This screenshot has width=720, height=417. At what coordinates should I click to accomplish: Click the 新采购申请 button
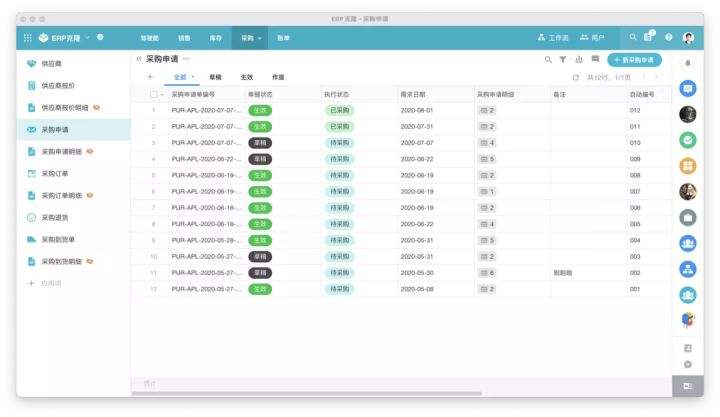coord(634,60)
